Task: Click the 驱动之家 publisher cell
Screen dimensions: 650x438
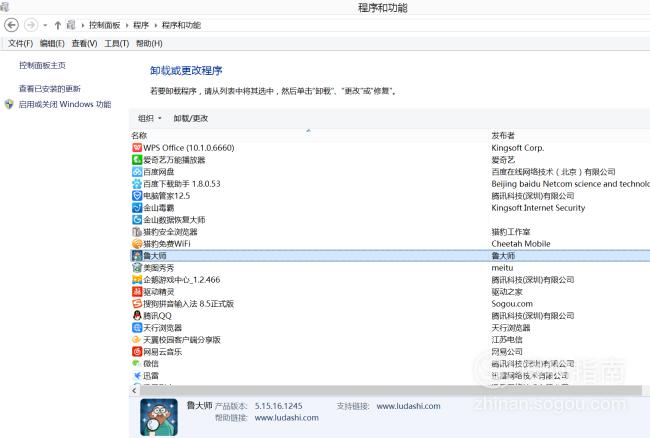Action: [x=507, y=292]
